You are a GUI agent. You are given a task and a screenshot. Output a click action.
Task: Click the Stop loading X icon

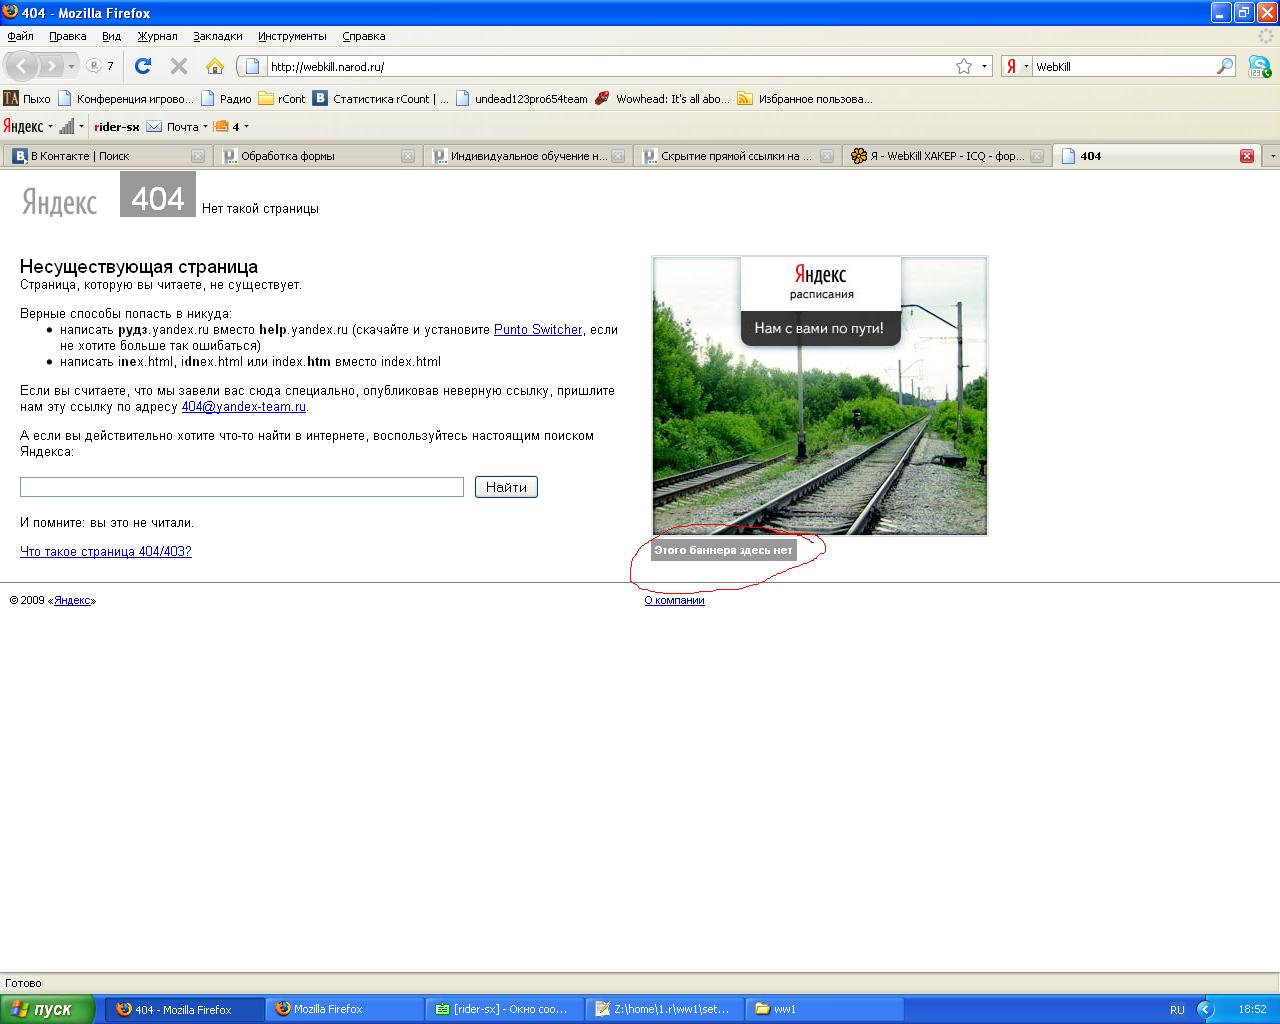click(x=179, y=66)
